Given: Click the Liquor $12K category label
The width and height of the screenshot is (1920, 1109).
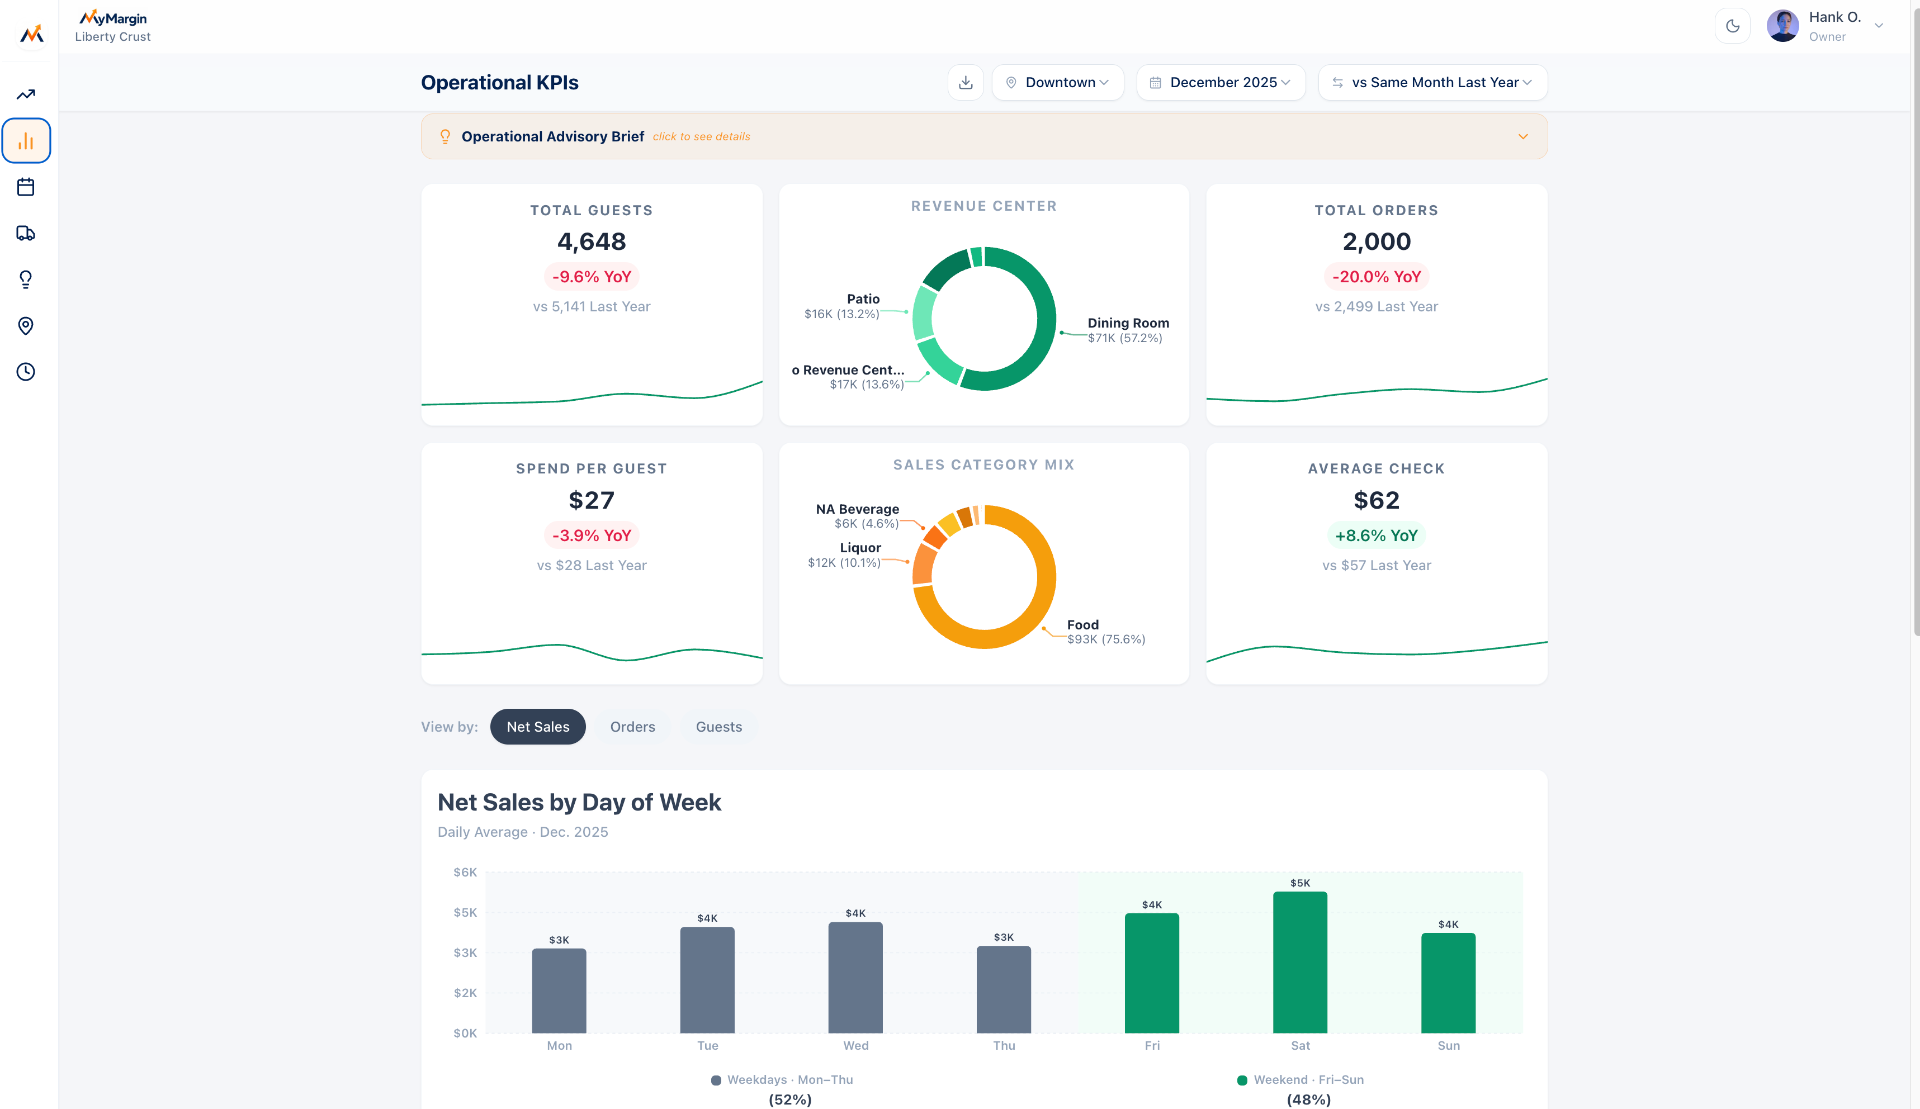Looking at the screenshot, I should pyautogui.click(x=845, y=555).
